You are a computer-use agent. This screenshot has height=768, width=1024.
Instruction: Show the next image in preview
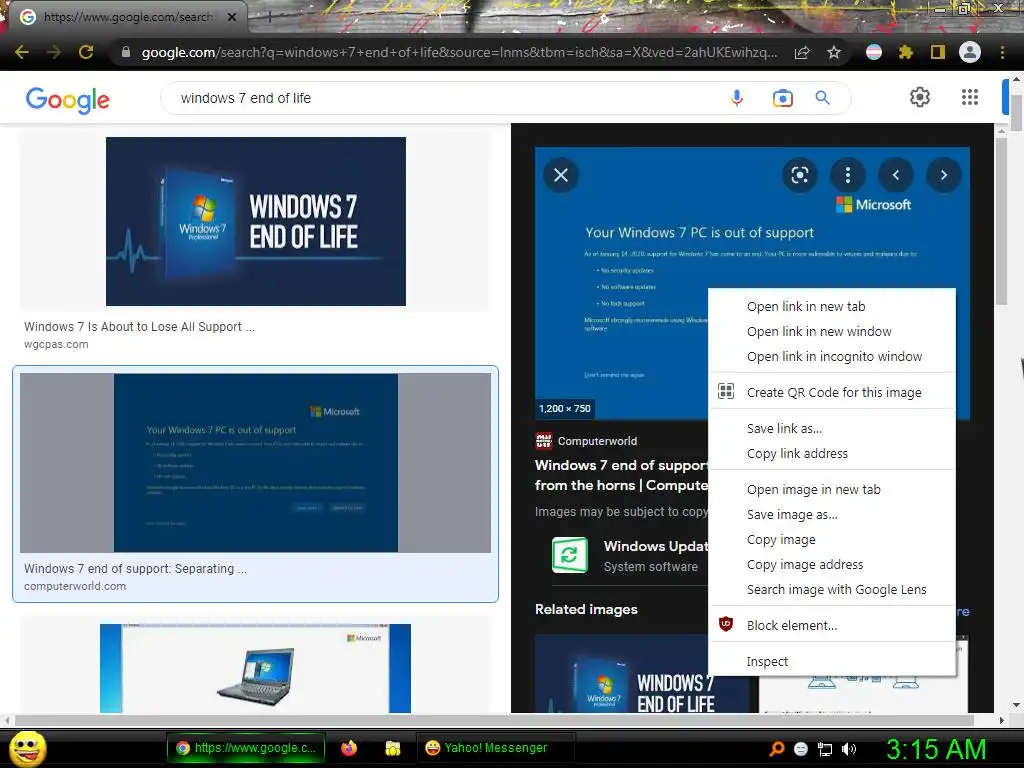[x=944, y=175]
